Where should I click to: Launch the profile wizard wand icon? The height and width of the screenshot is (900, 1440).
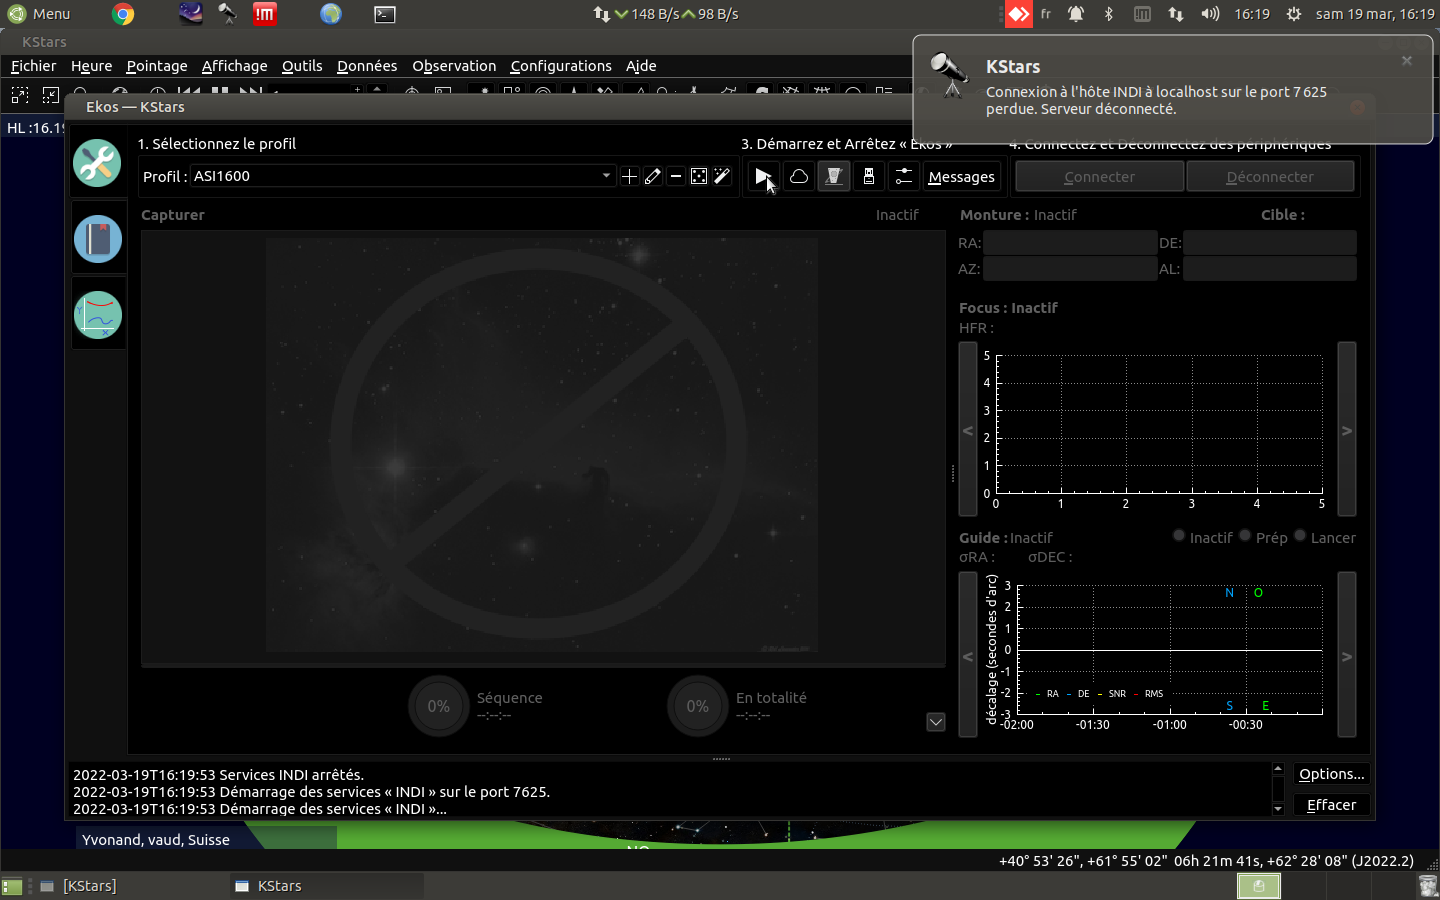[x=722, y=176]
